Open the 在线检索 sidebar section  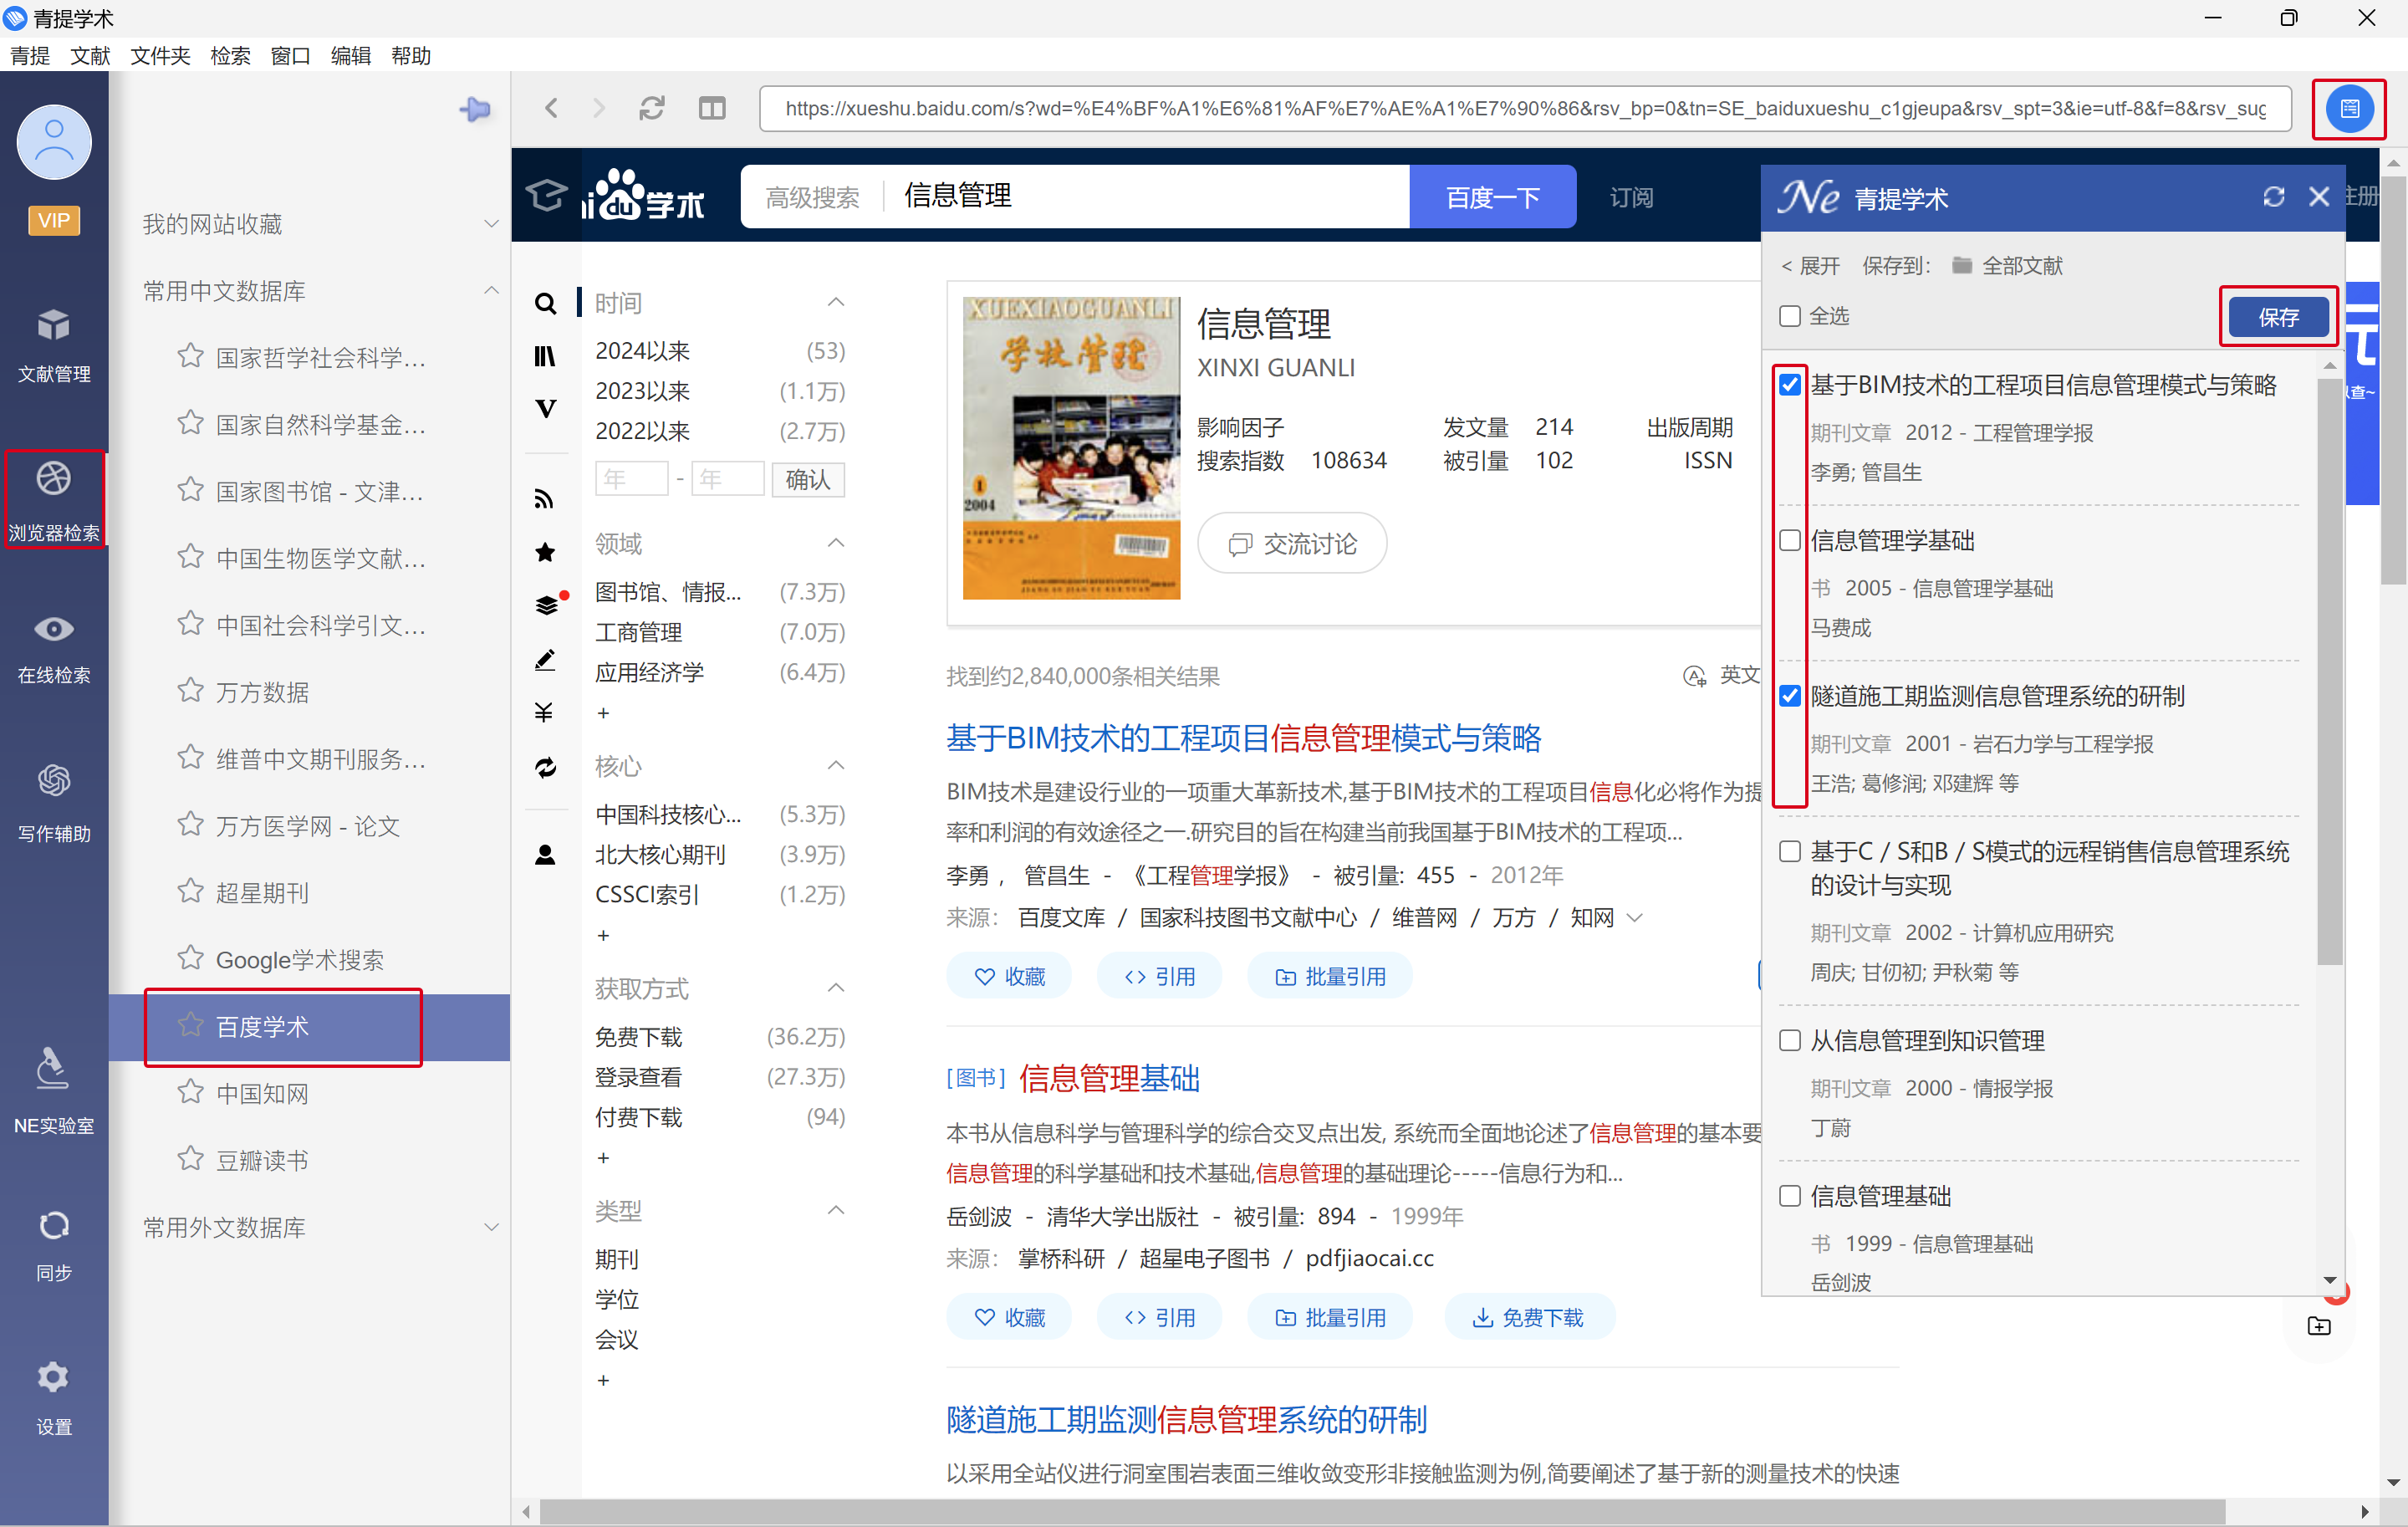[54, 648]
